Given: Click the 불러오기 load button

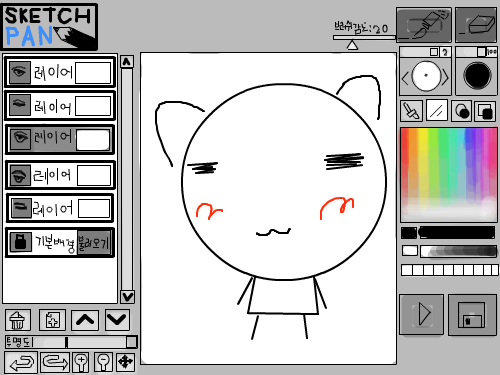Looking at the screenshot, I should coord(94,243).
